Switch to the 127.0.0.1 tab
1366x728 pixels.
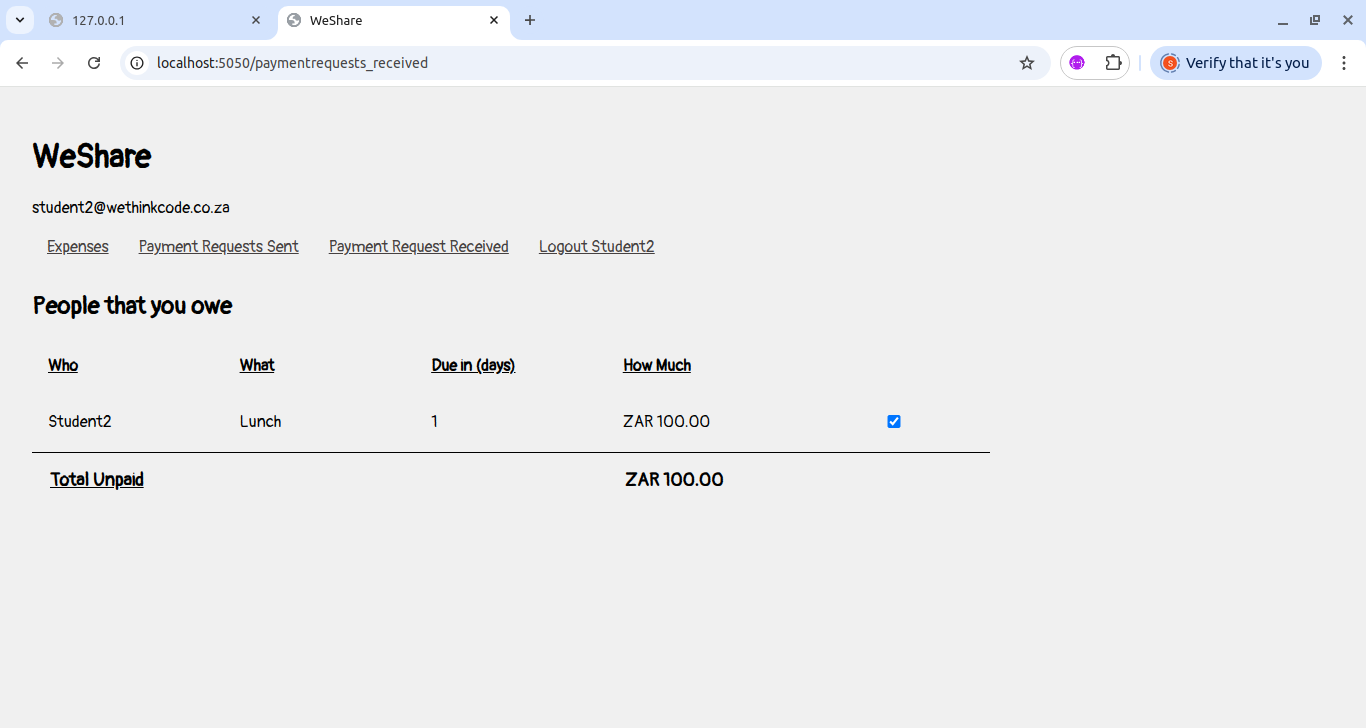click(x=150, y=19)
